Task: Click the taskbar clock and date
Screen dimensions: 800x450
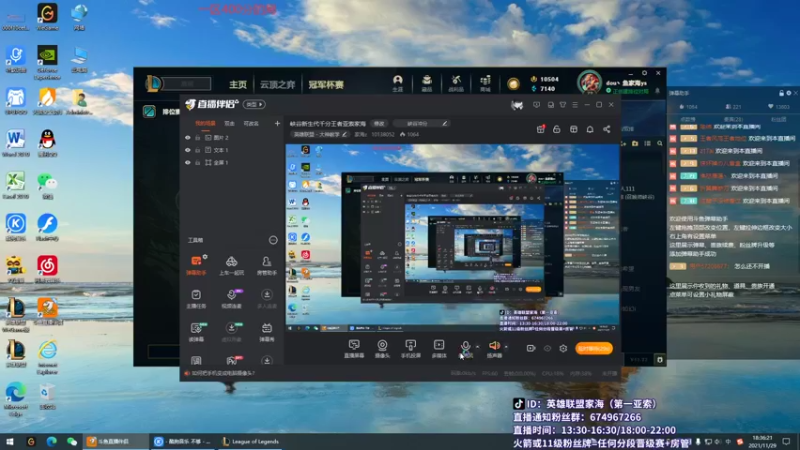Action: coord(762,442)
